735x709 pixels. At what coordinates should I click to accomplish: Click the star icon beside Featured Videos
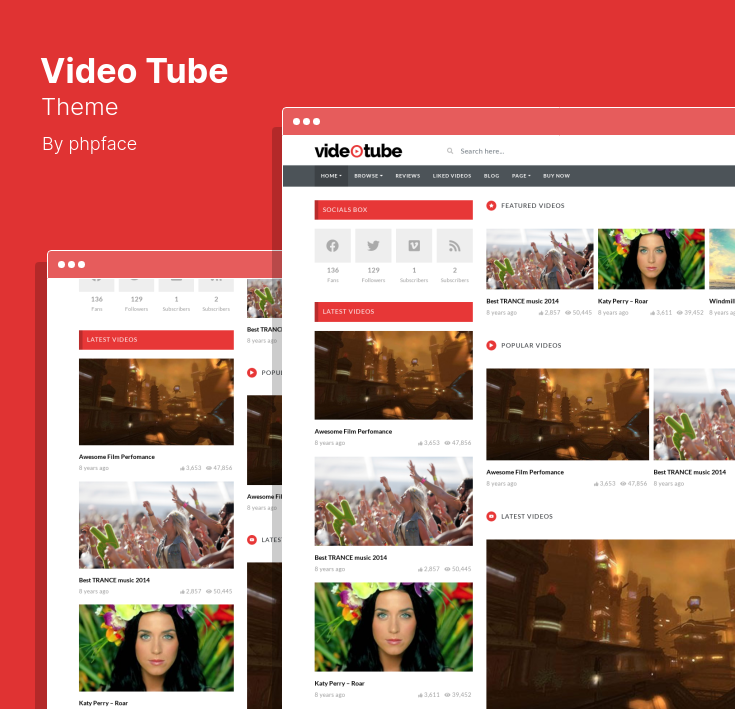point(491,205)
